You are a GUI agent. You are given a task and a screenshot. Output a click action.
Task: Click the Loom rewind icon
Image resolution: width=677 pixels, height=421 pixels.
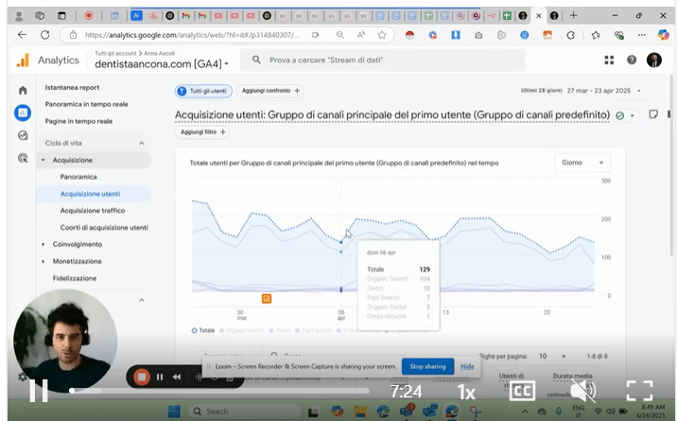tap(177, 377)
